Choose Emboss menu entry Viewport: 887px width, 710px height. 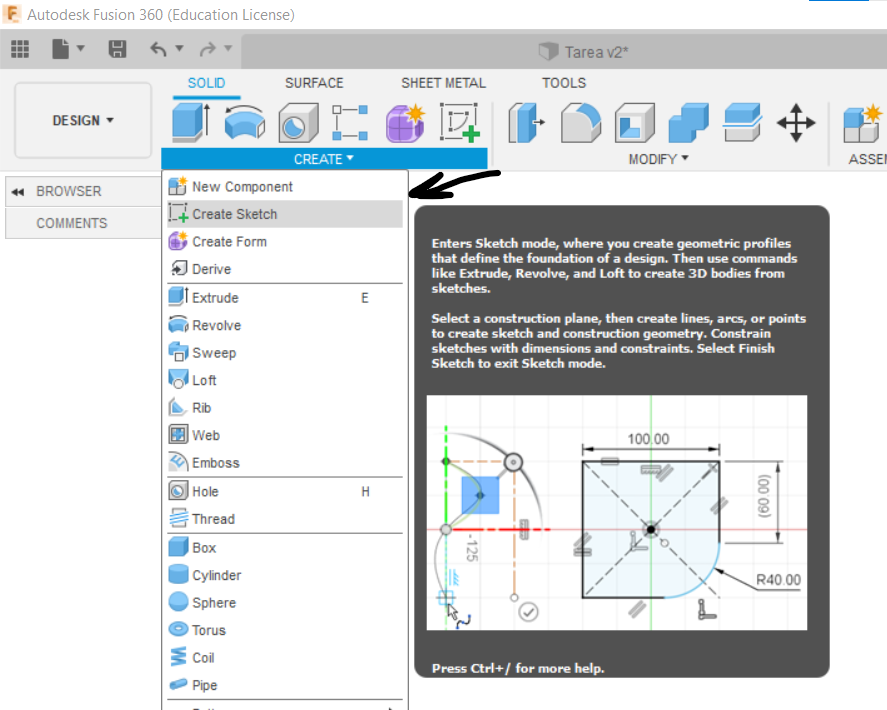coord(285,463)
